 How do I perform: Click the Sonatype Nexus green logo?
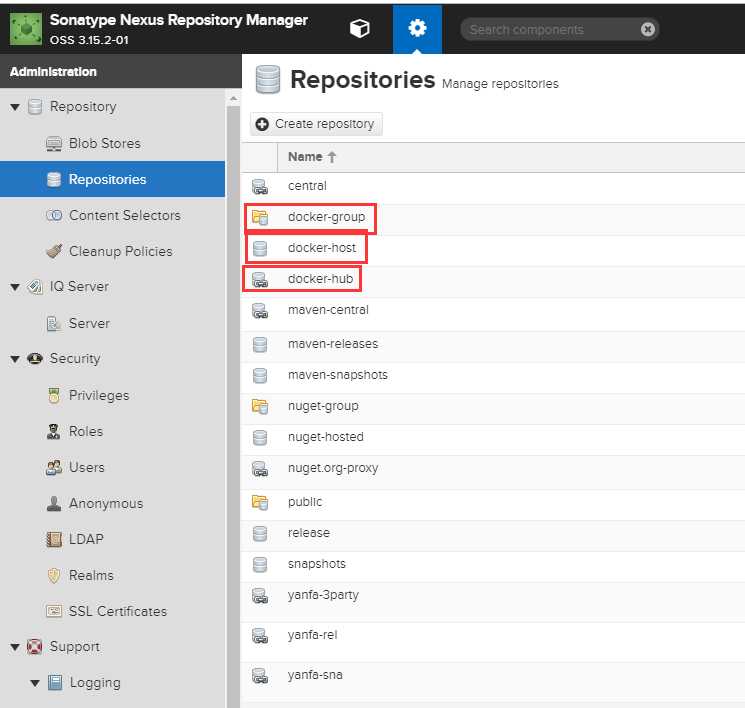(26, 29)
